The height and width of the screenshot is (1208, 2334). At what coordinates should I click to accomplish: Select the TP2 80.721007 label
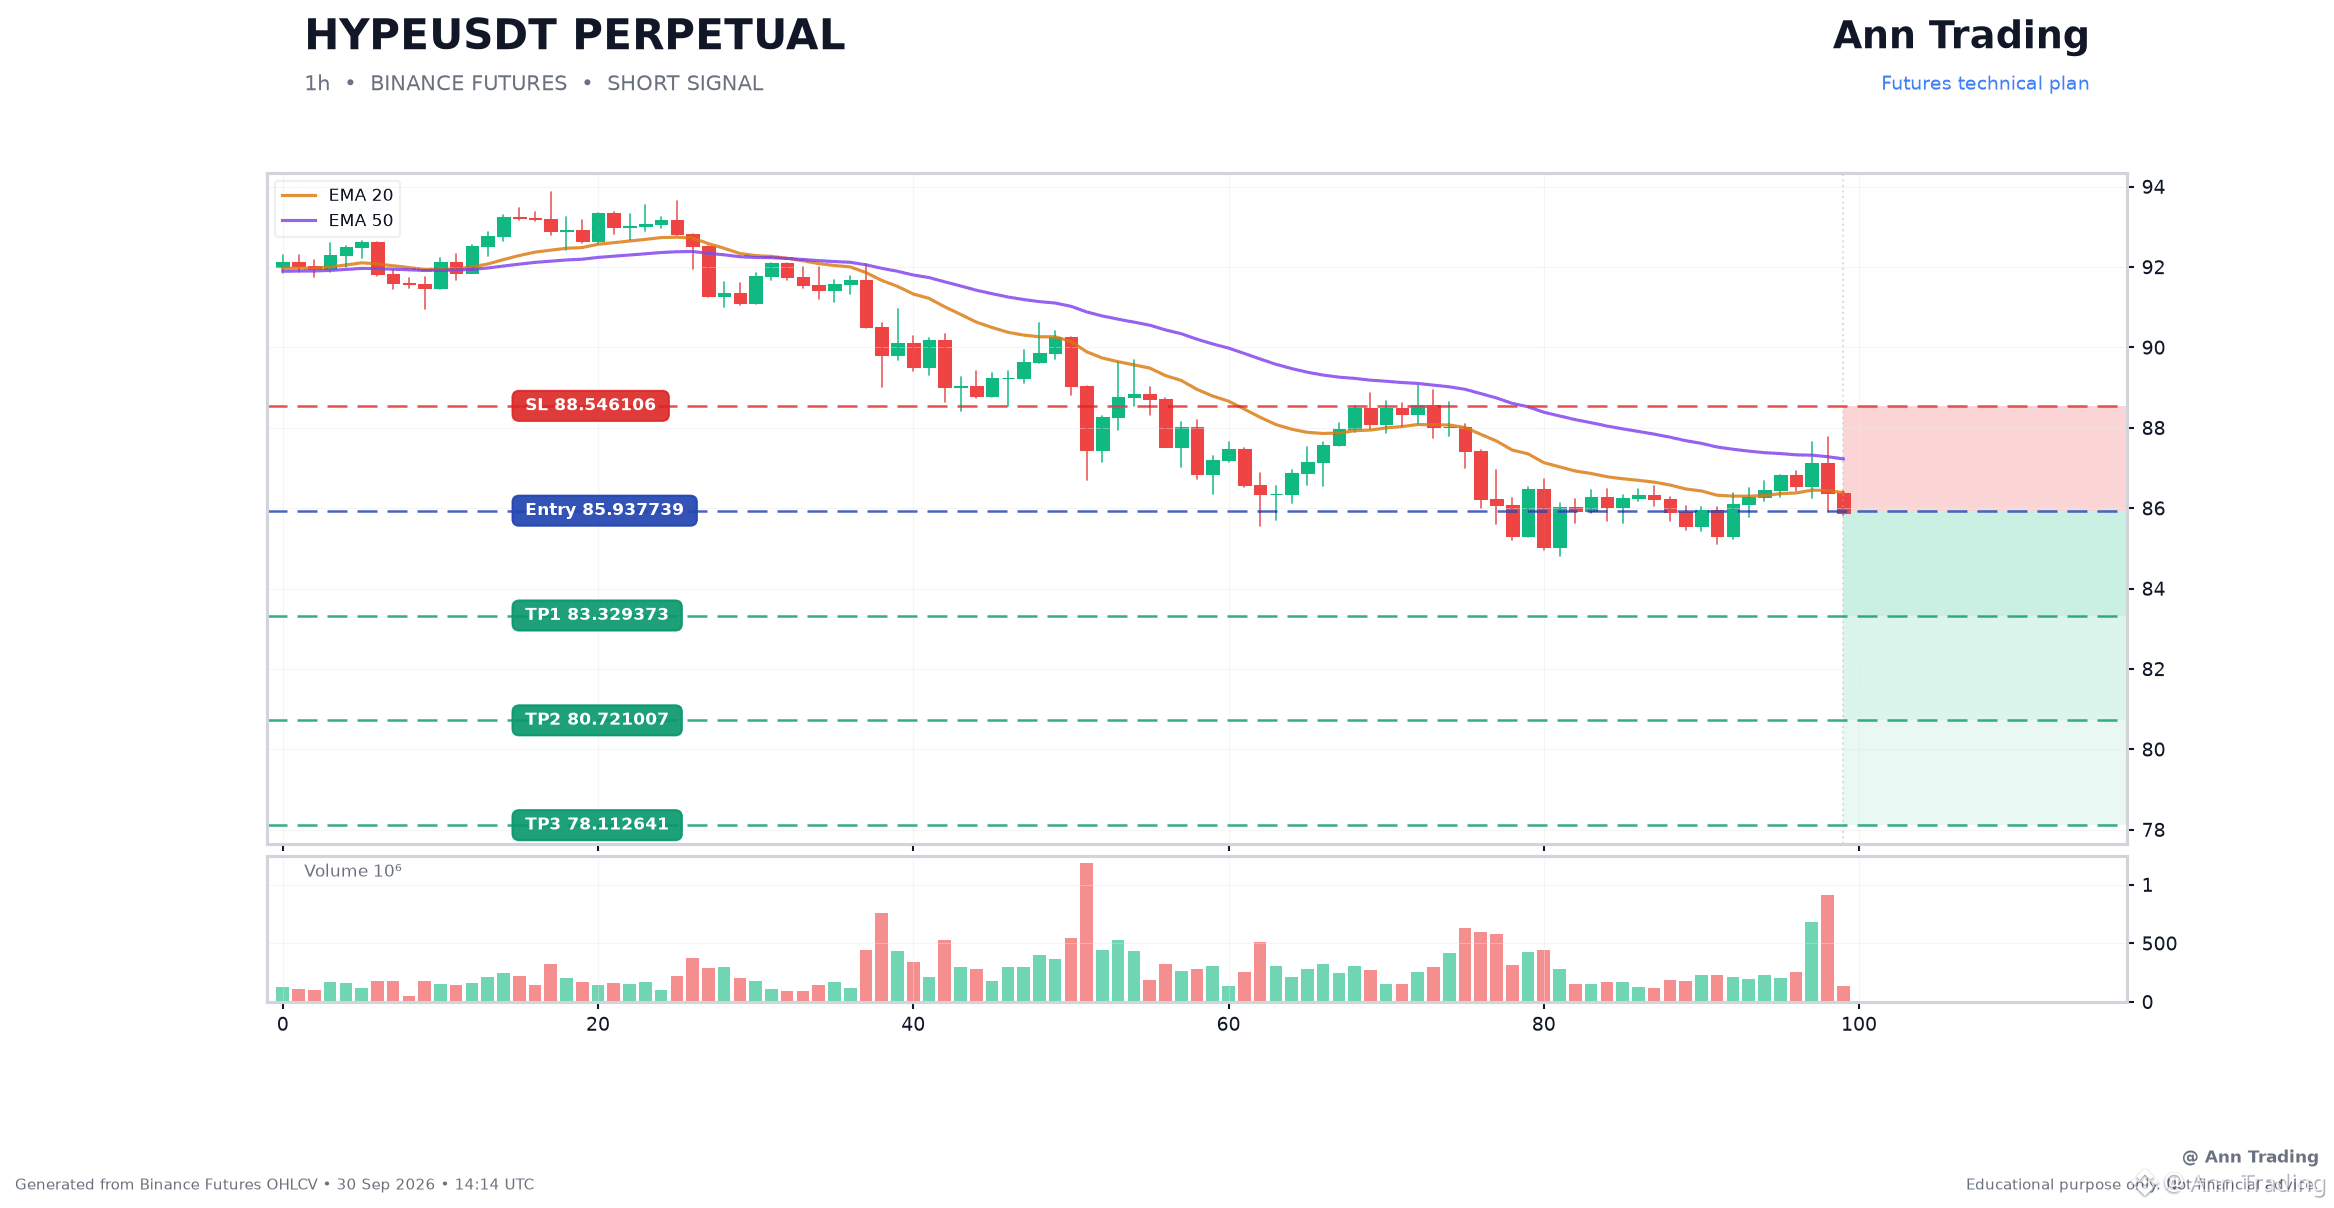pos(597,720)
